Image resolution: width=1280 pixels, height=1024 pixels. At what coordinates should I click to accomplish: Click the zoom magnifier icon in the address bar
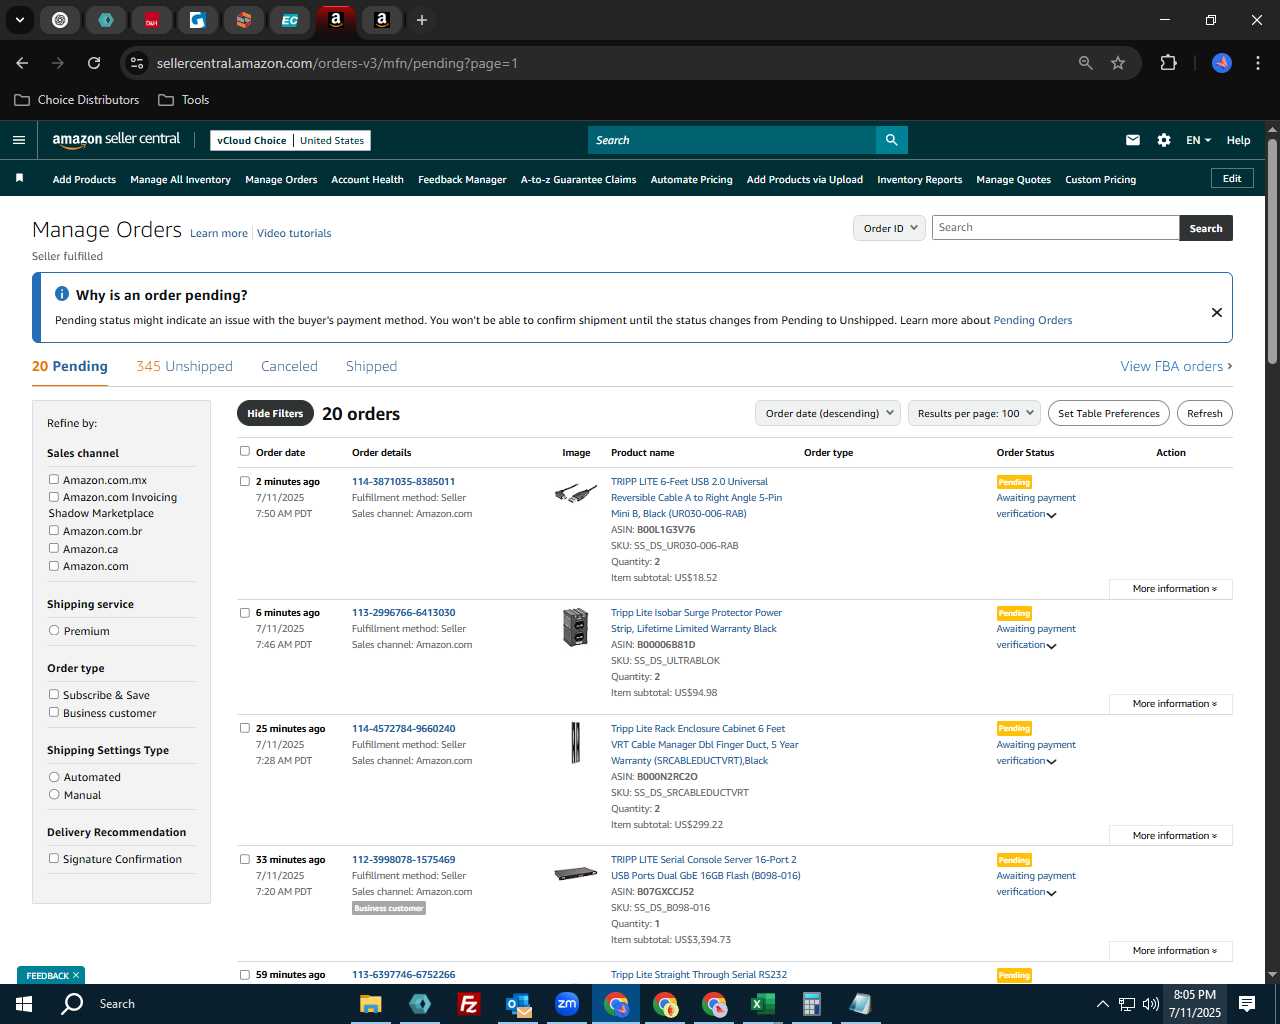(x=1086, y=63)
